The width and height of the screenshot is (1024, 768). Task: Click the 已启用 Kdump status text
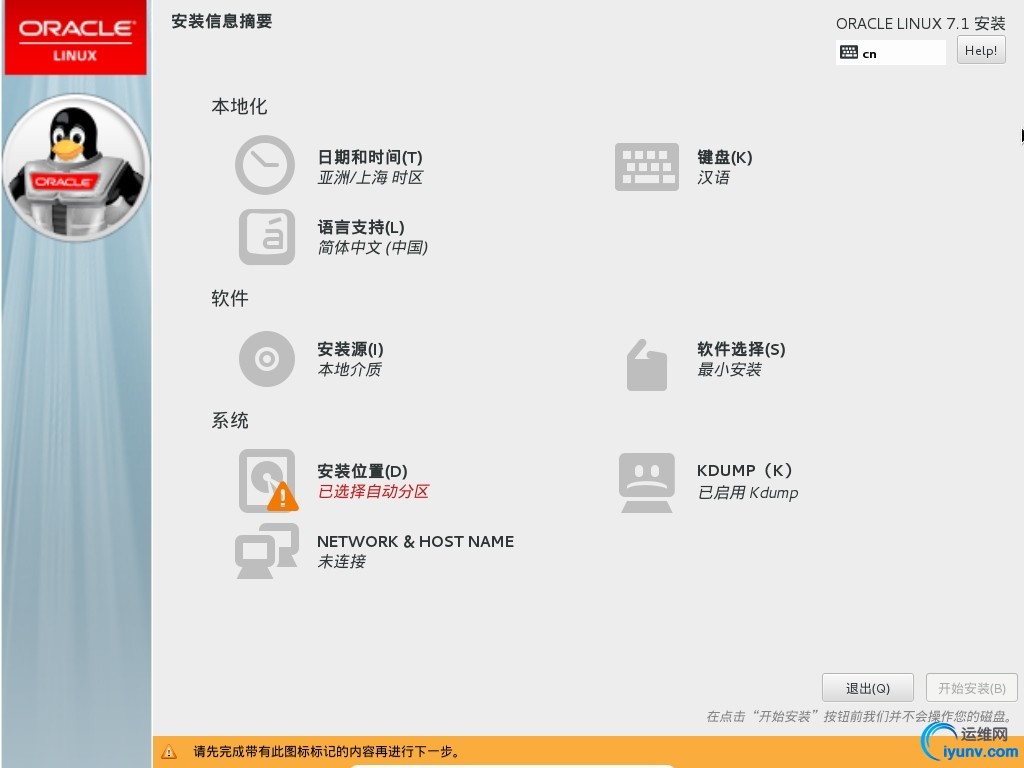pyautogui.click(x=748, y=492)
